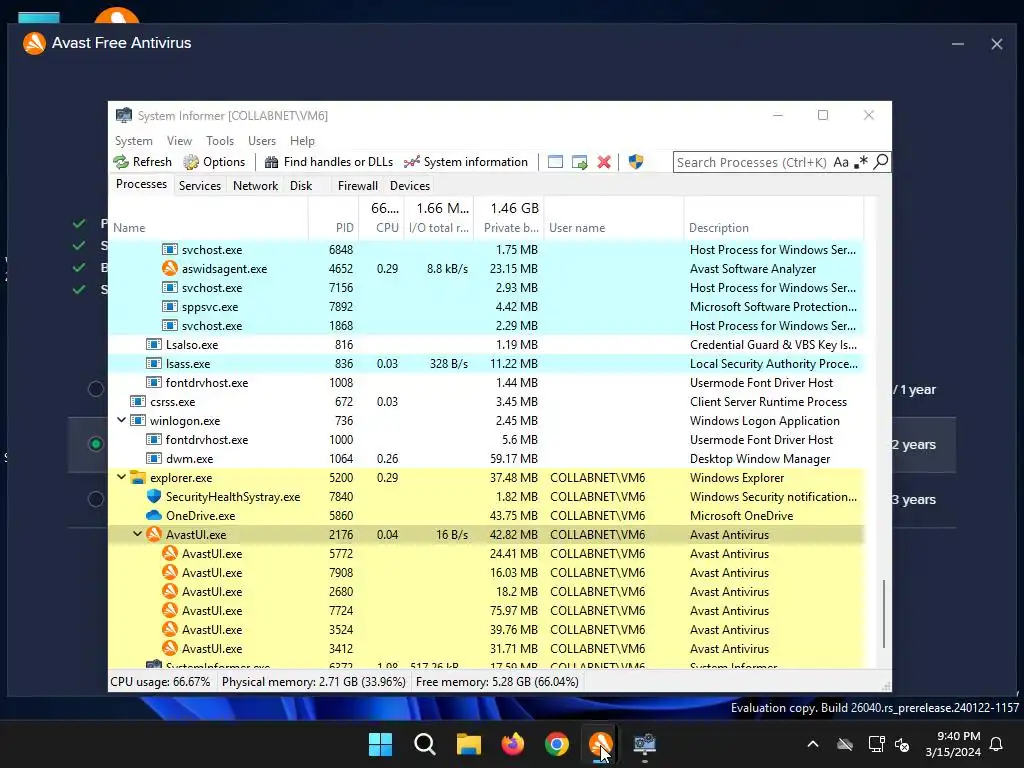Viewport: 1024px width, 768px height.
Task: Open the View menu
Action: (179, 141)
